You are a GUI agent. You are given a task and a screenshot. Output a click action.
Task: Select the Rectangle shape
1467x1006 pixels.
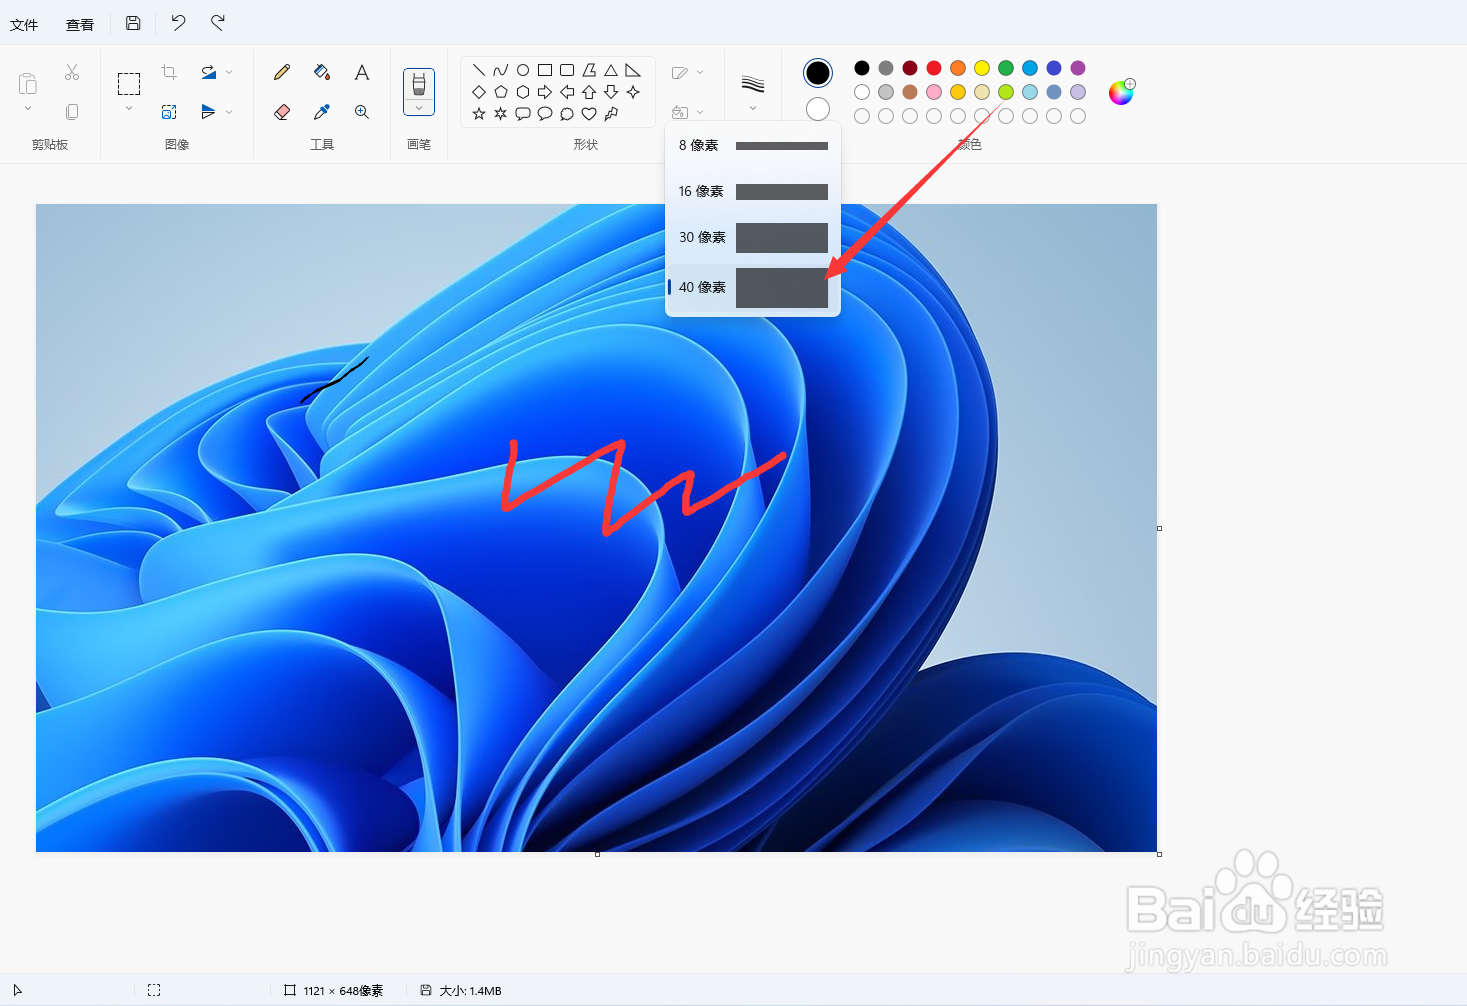[545, 70]
